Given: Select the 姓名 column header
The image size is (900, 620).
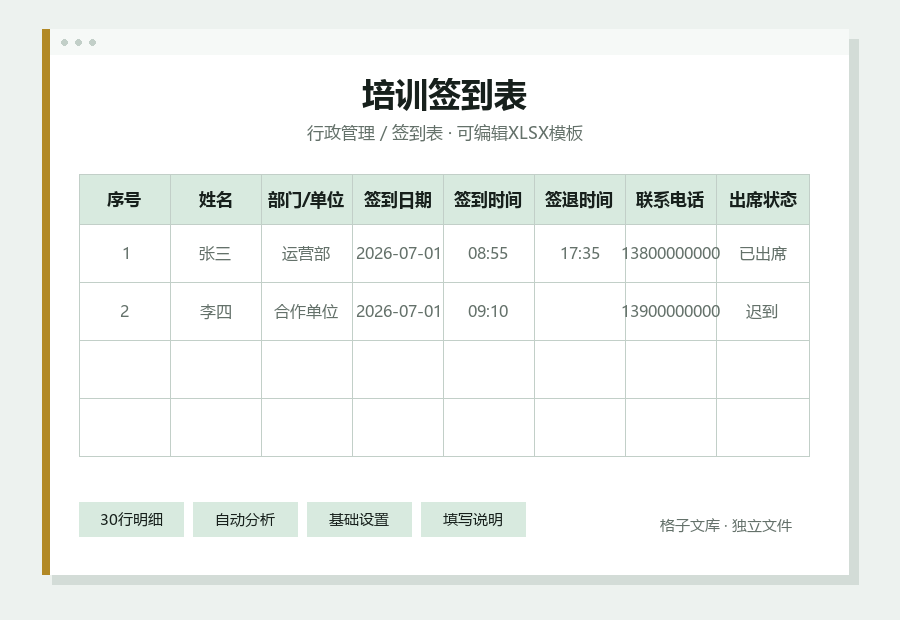Looking at the screenshot, I should pyautogui.click(x=216, y=200).
